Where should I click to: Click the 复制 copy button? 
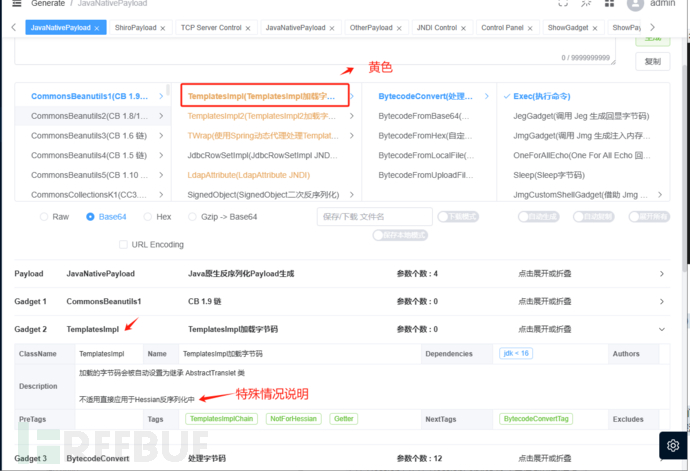[653, 61]
